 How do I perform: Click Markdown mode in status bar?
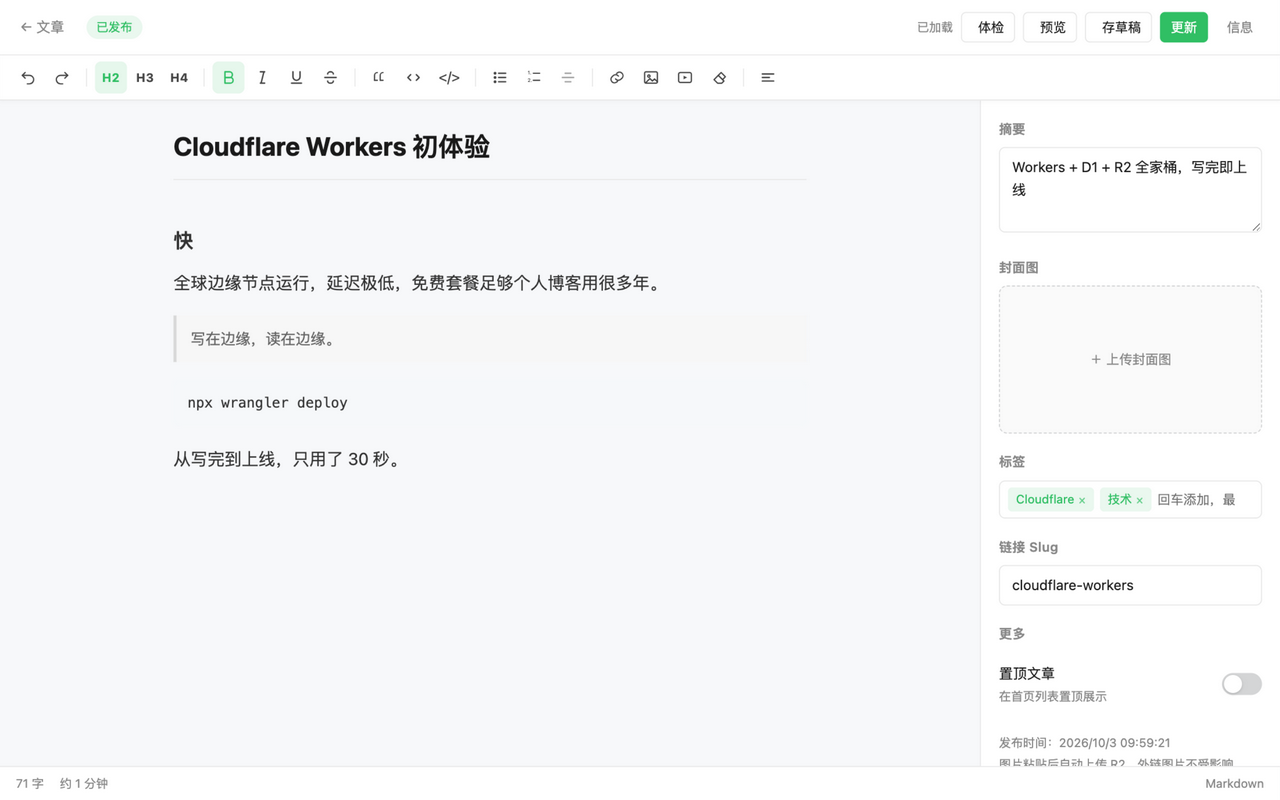click(1234, 783)
